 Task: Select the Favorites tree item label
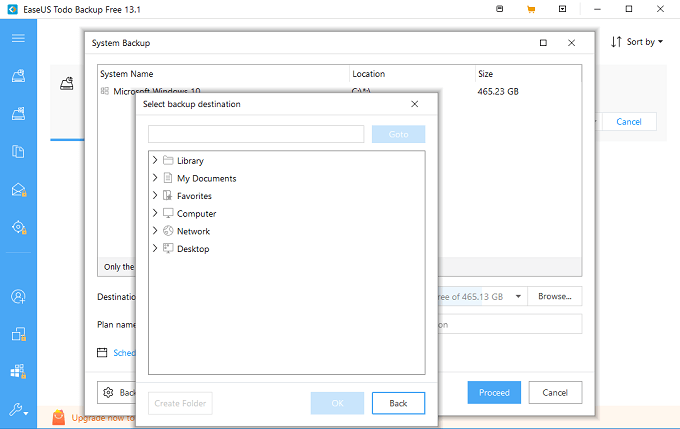point(194,196)
